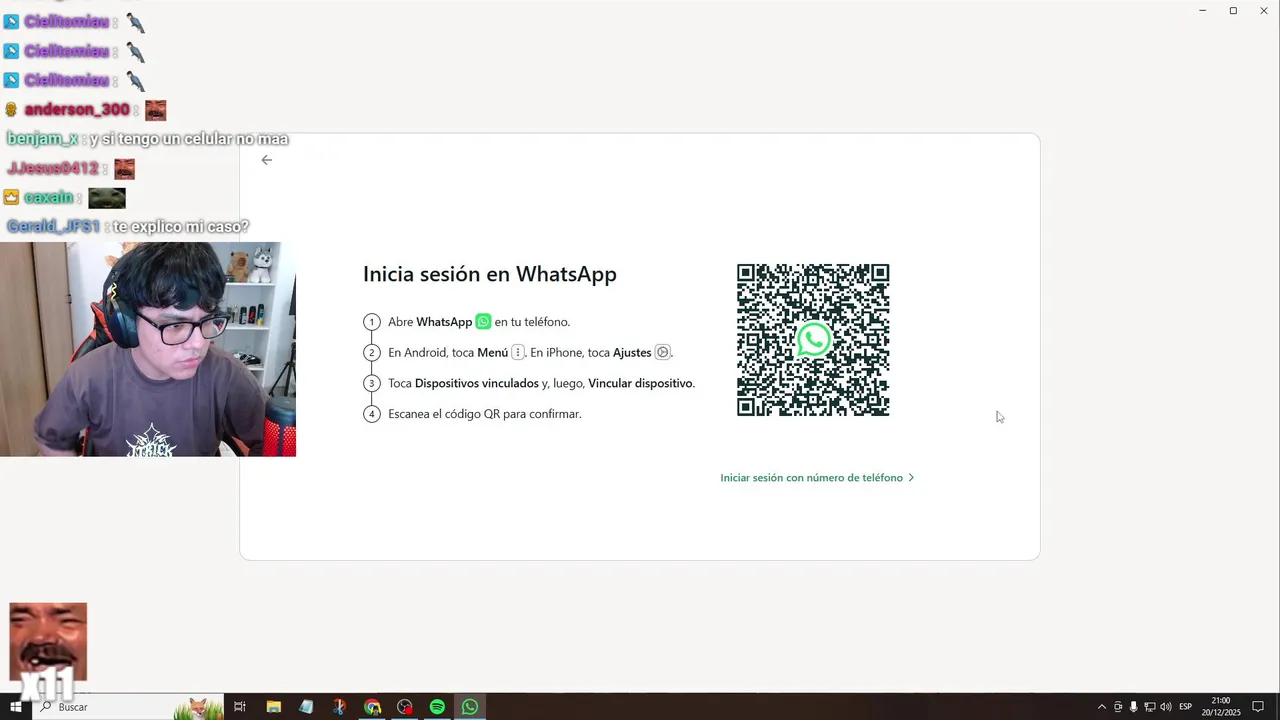
Task: Click the anderson_300 username in chat
Action: (77, 110)
